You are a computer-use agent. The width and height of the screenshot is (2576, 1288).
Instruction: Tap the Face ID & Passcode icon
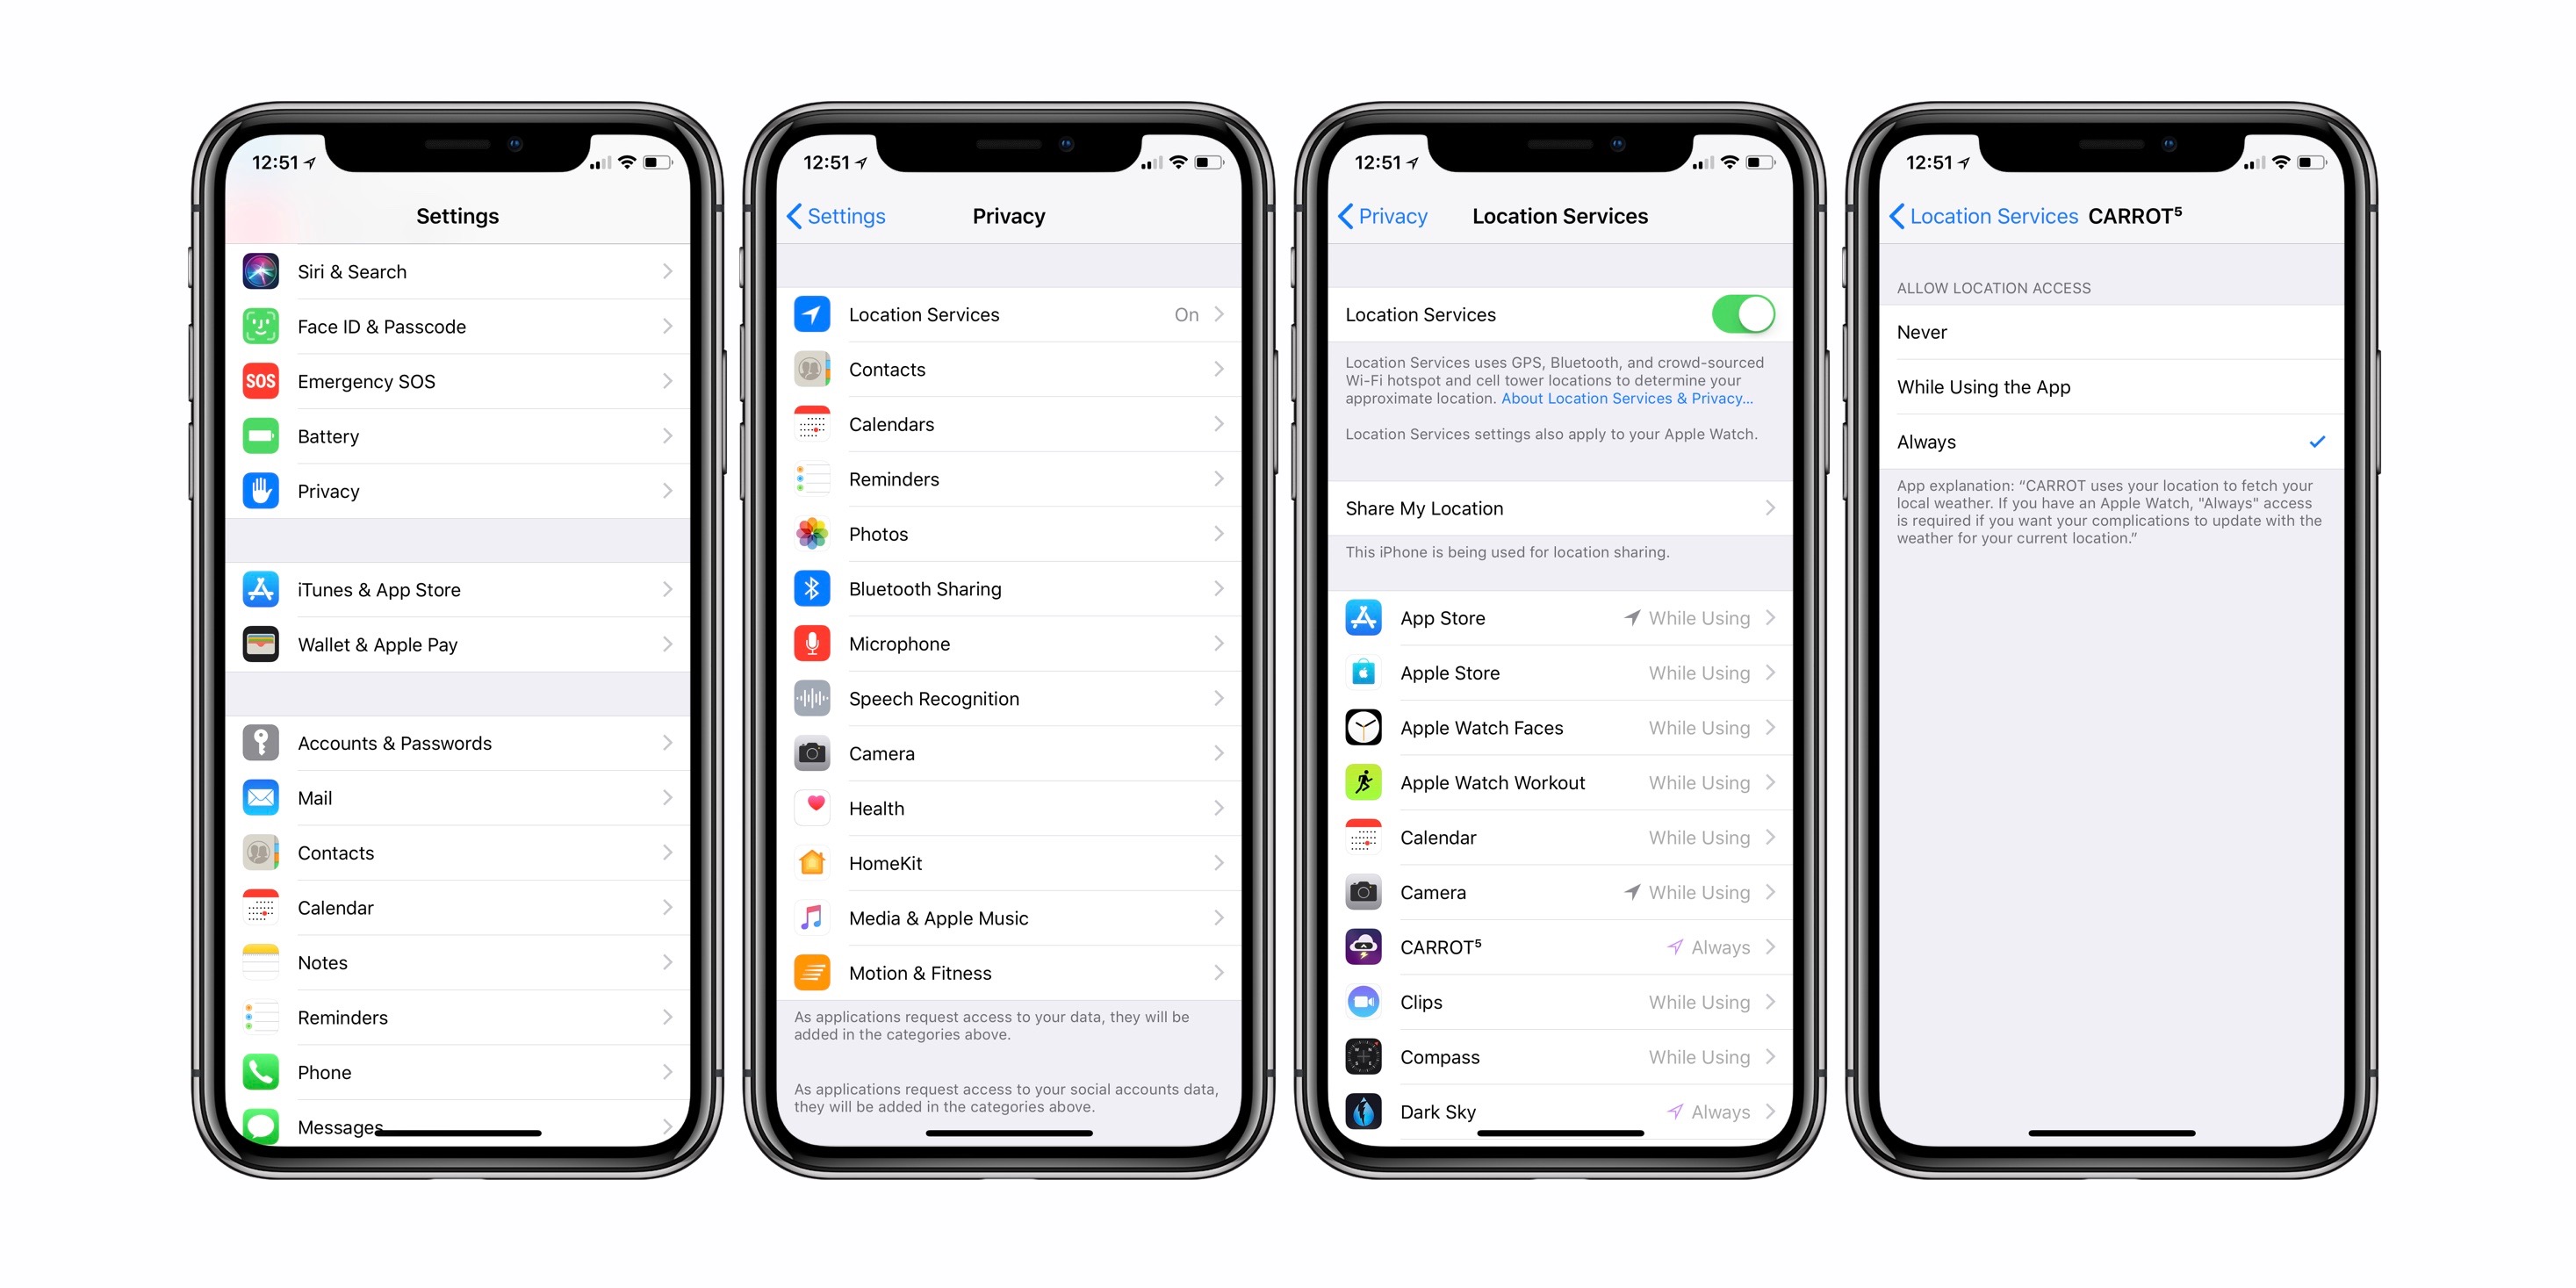click(x=260, y=322)
